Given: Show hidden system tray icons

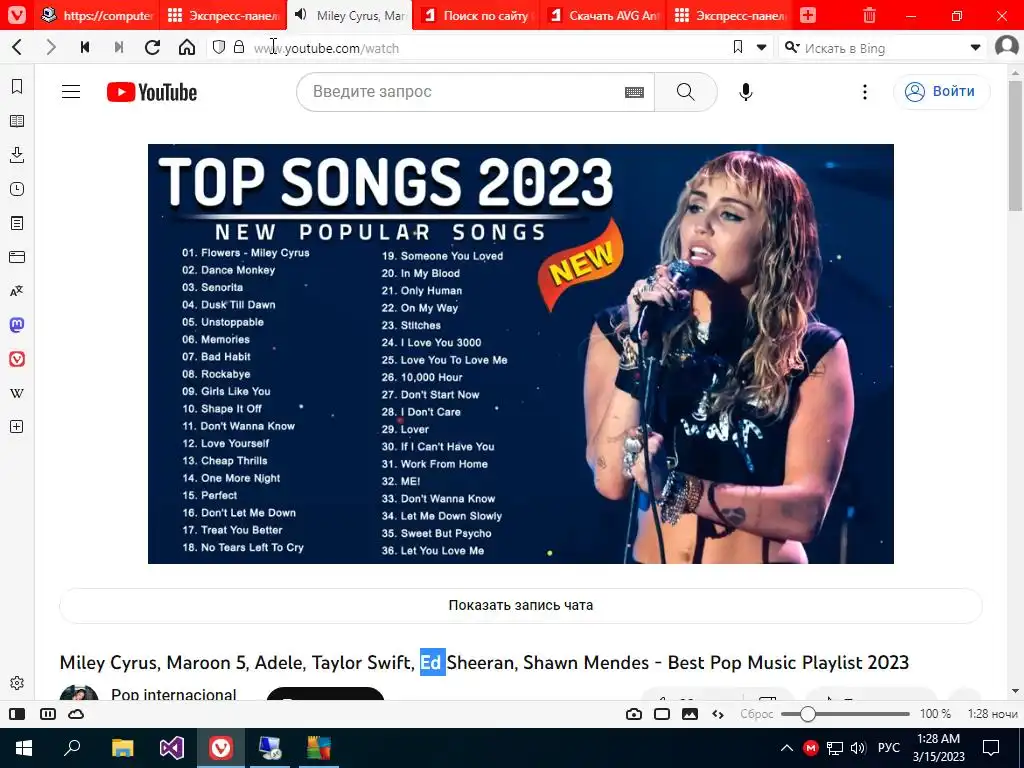Looking at the screenshot, I should pos(787,748).
